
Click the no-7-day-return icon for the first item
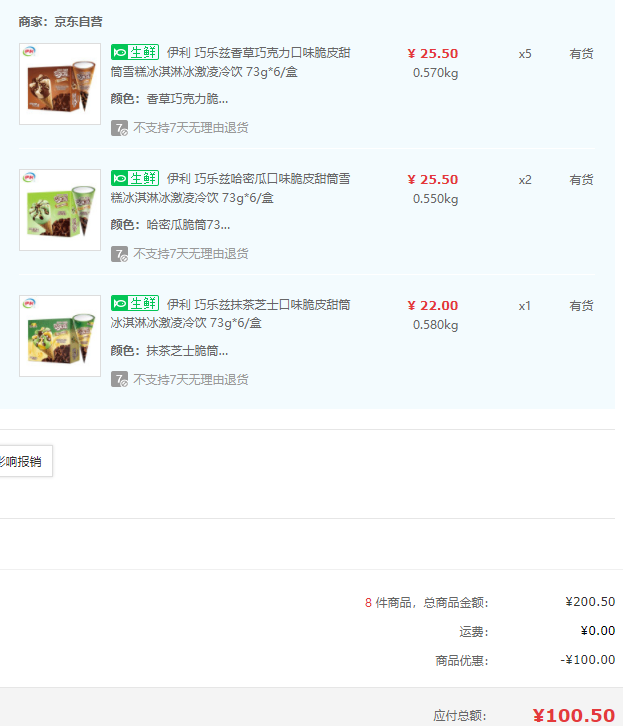[x=119, y=128]
